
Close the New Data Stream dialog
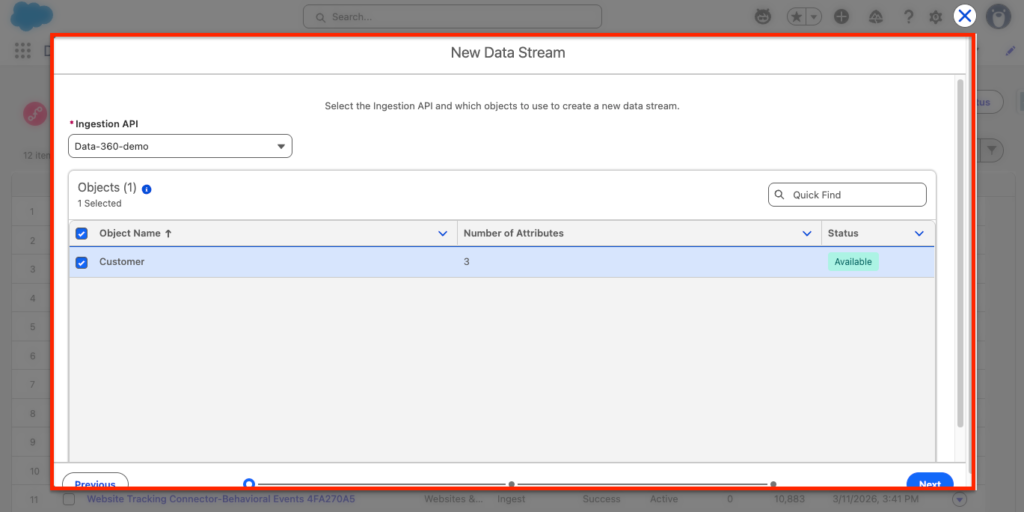(964, 16)
